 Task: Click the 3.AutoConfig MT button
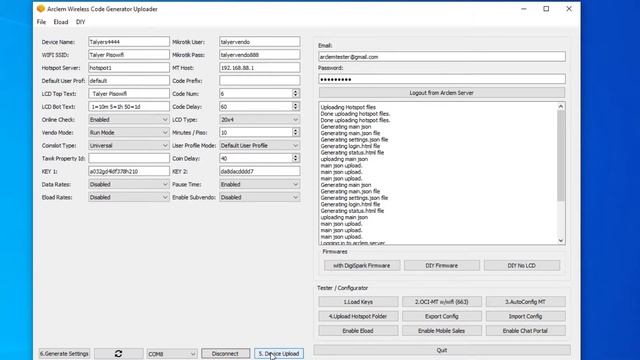coord(525,302)
